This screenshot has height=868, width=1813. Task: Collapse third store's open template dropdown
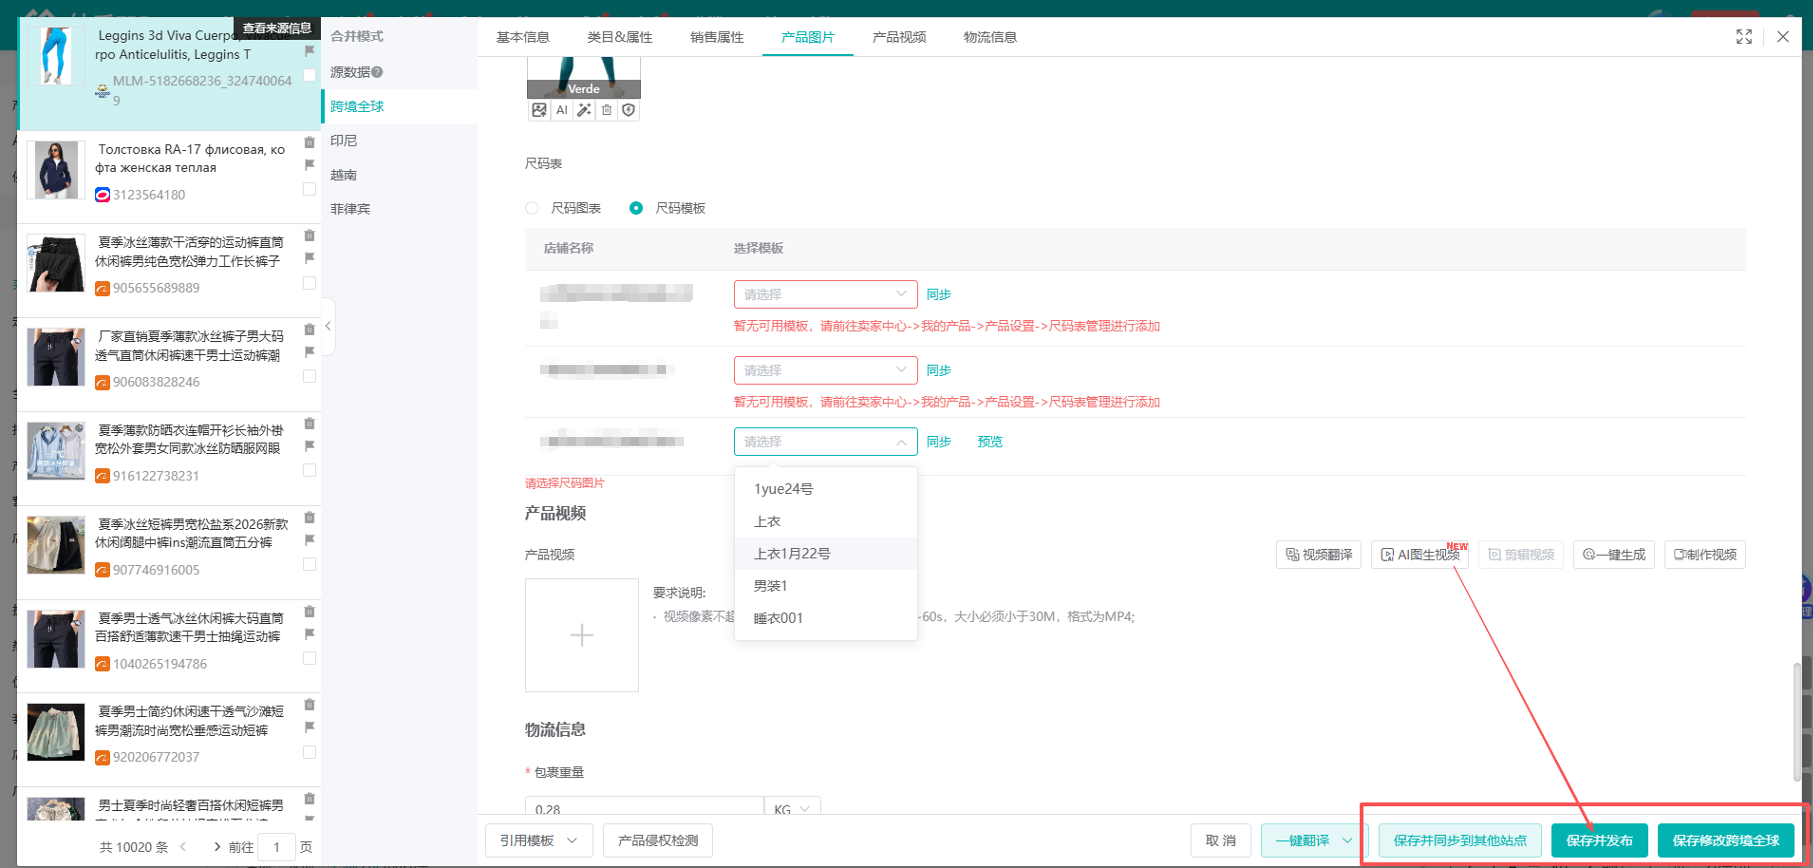point(825,441)
